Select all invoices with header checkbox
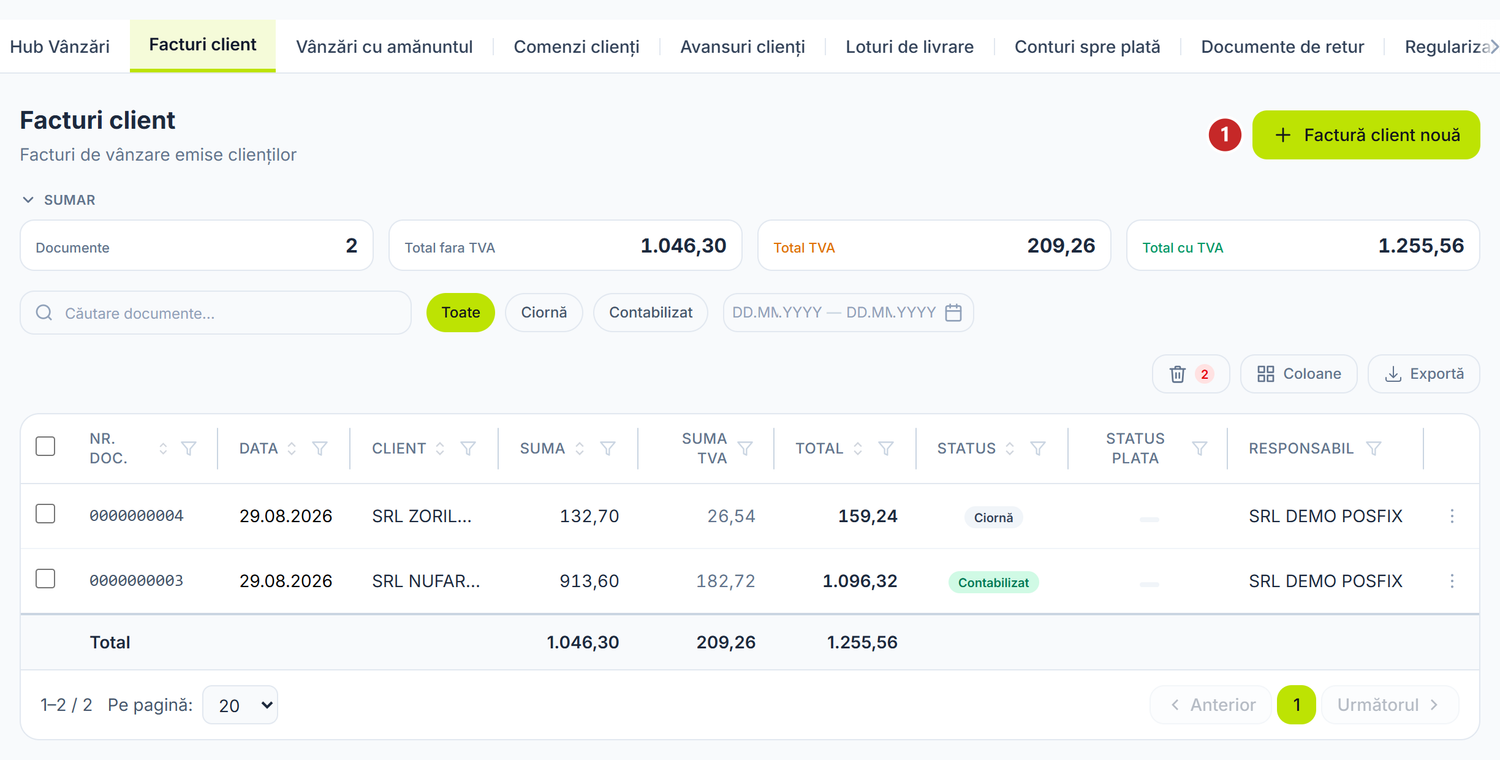 click(45, 446)
